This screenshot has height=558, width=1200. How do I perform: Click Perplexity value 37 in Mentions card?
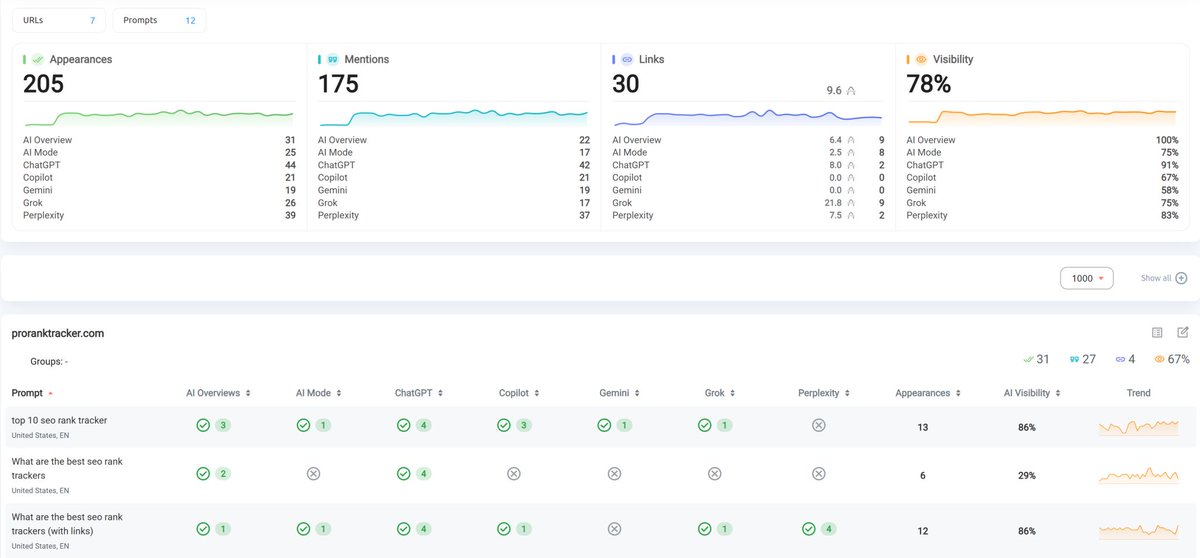[584, 215]
